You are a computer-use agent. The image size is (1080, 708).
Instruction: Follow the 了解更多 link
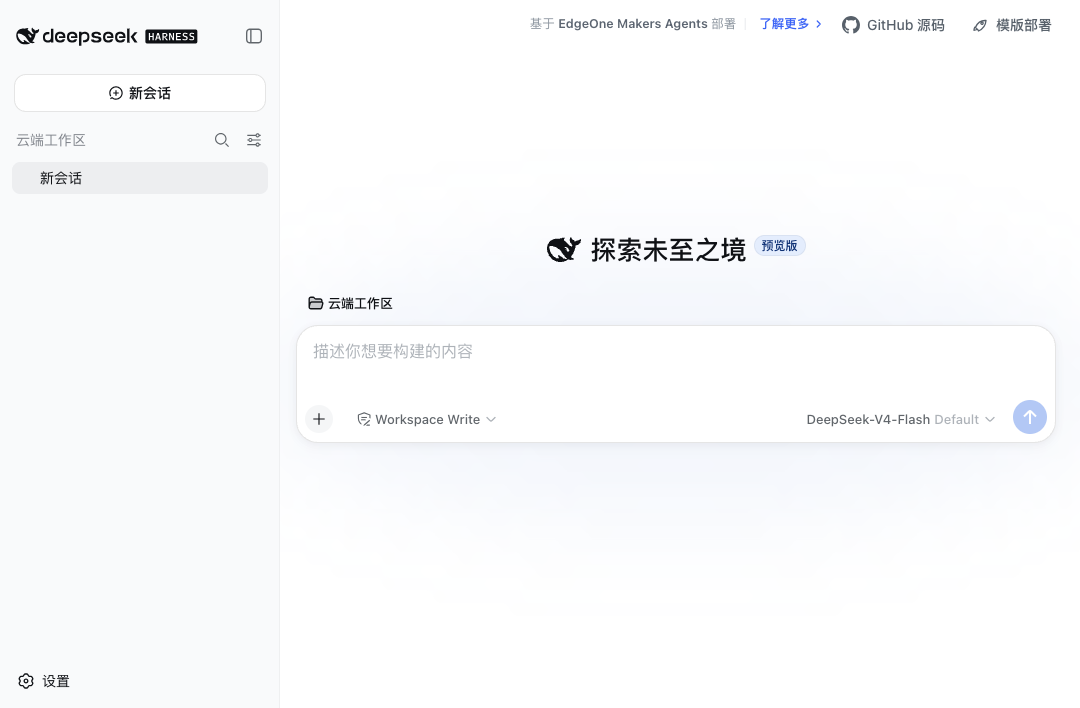pos(790,24)
